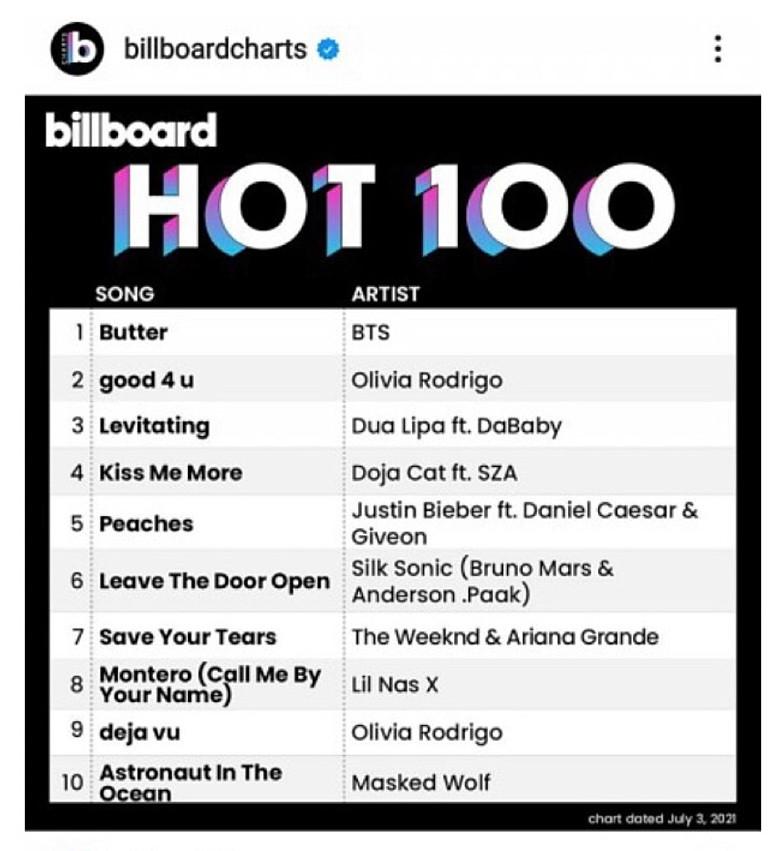Tap the billboardcharts profile avatar
The width and height of the screenshot is (773, 851).
77,48
